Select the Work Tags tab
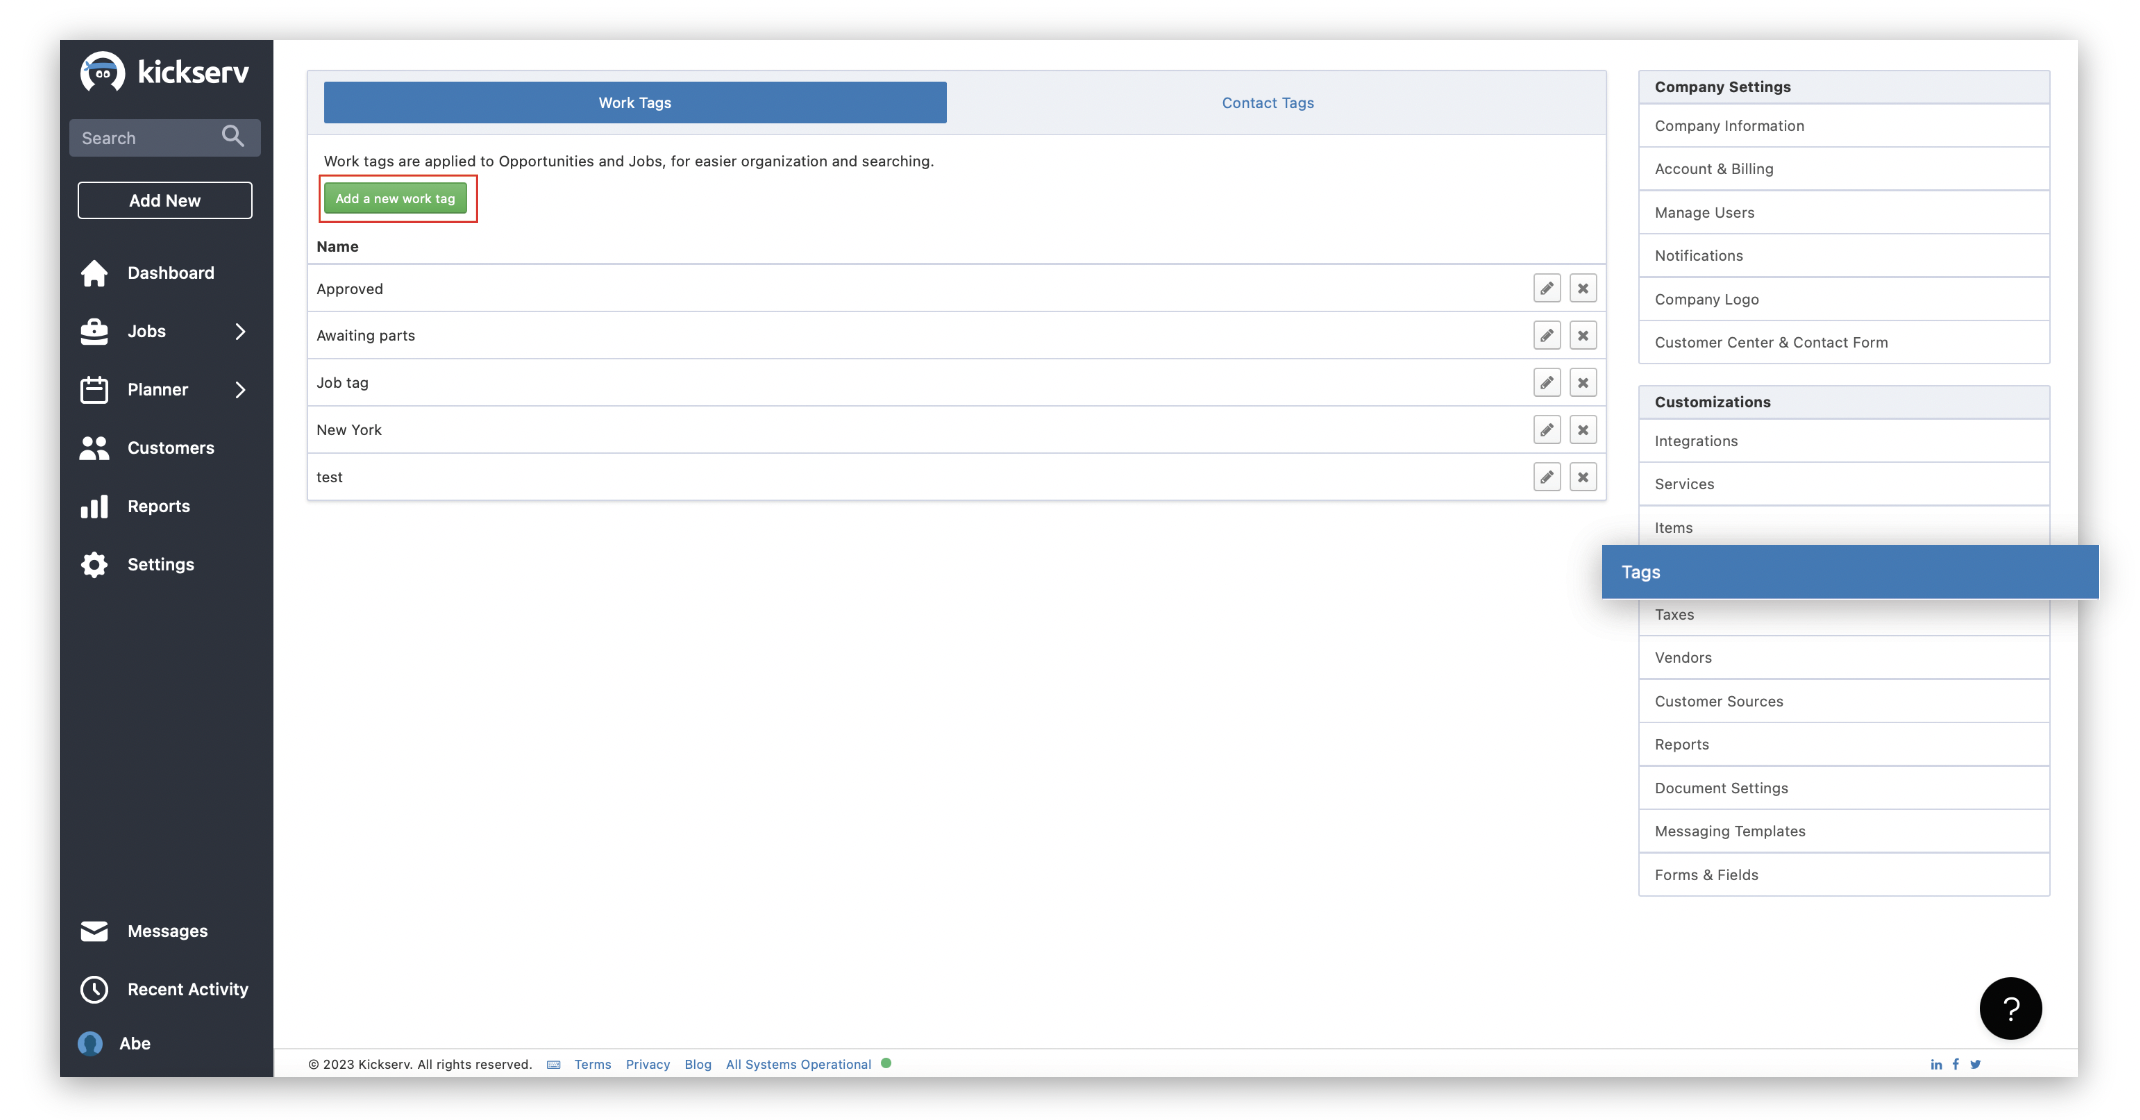 pos(634,103)
